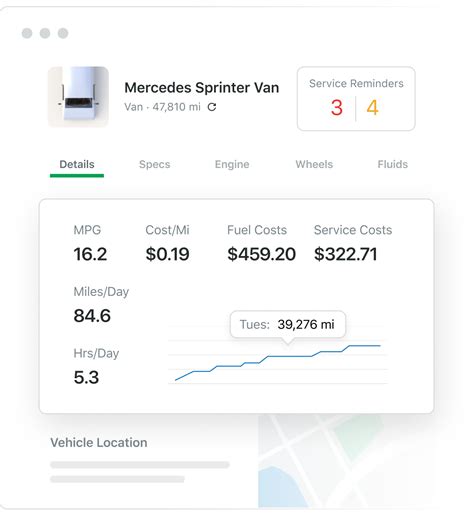This screenshot has height=513, width=474.
Task: Click the Fuel Costs value $459.20
Action: (x=262, y=254)
